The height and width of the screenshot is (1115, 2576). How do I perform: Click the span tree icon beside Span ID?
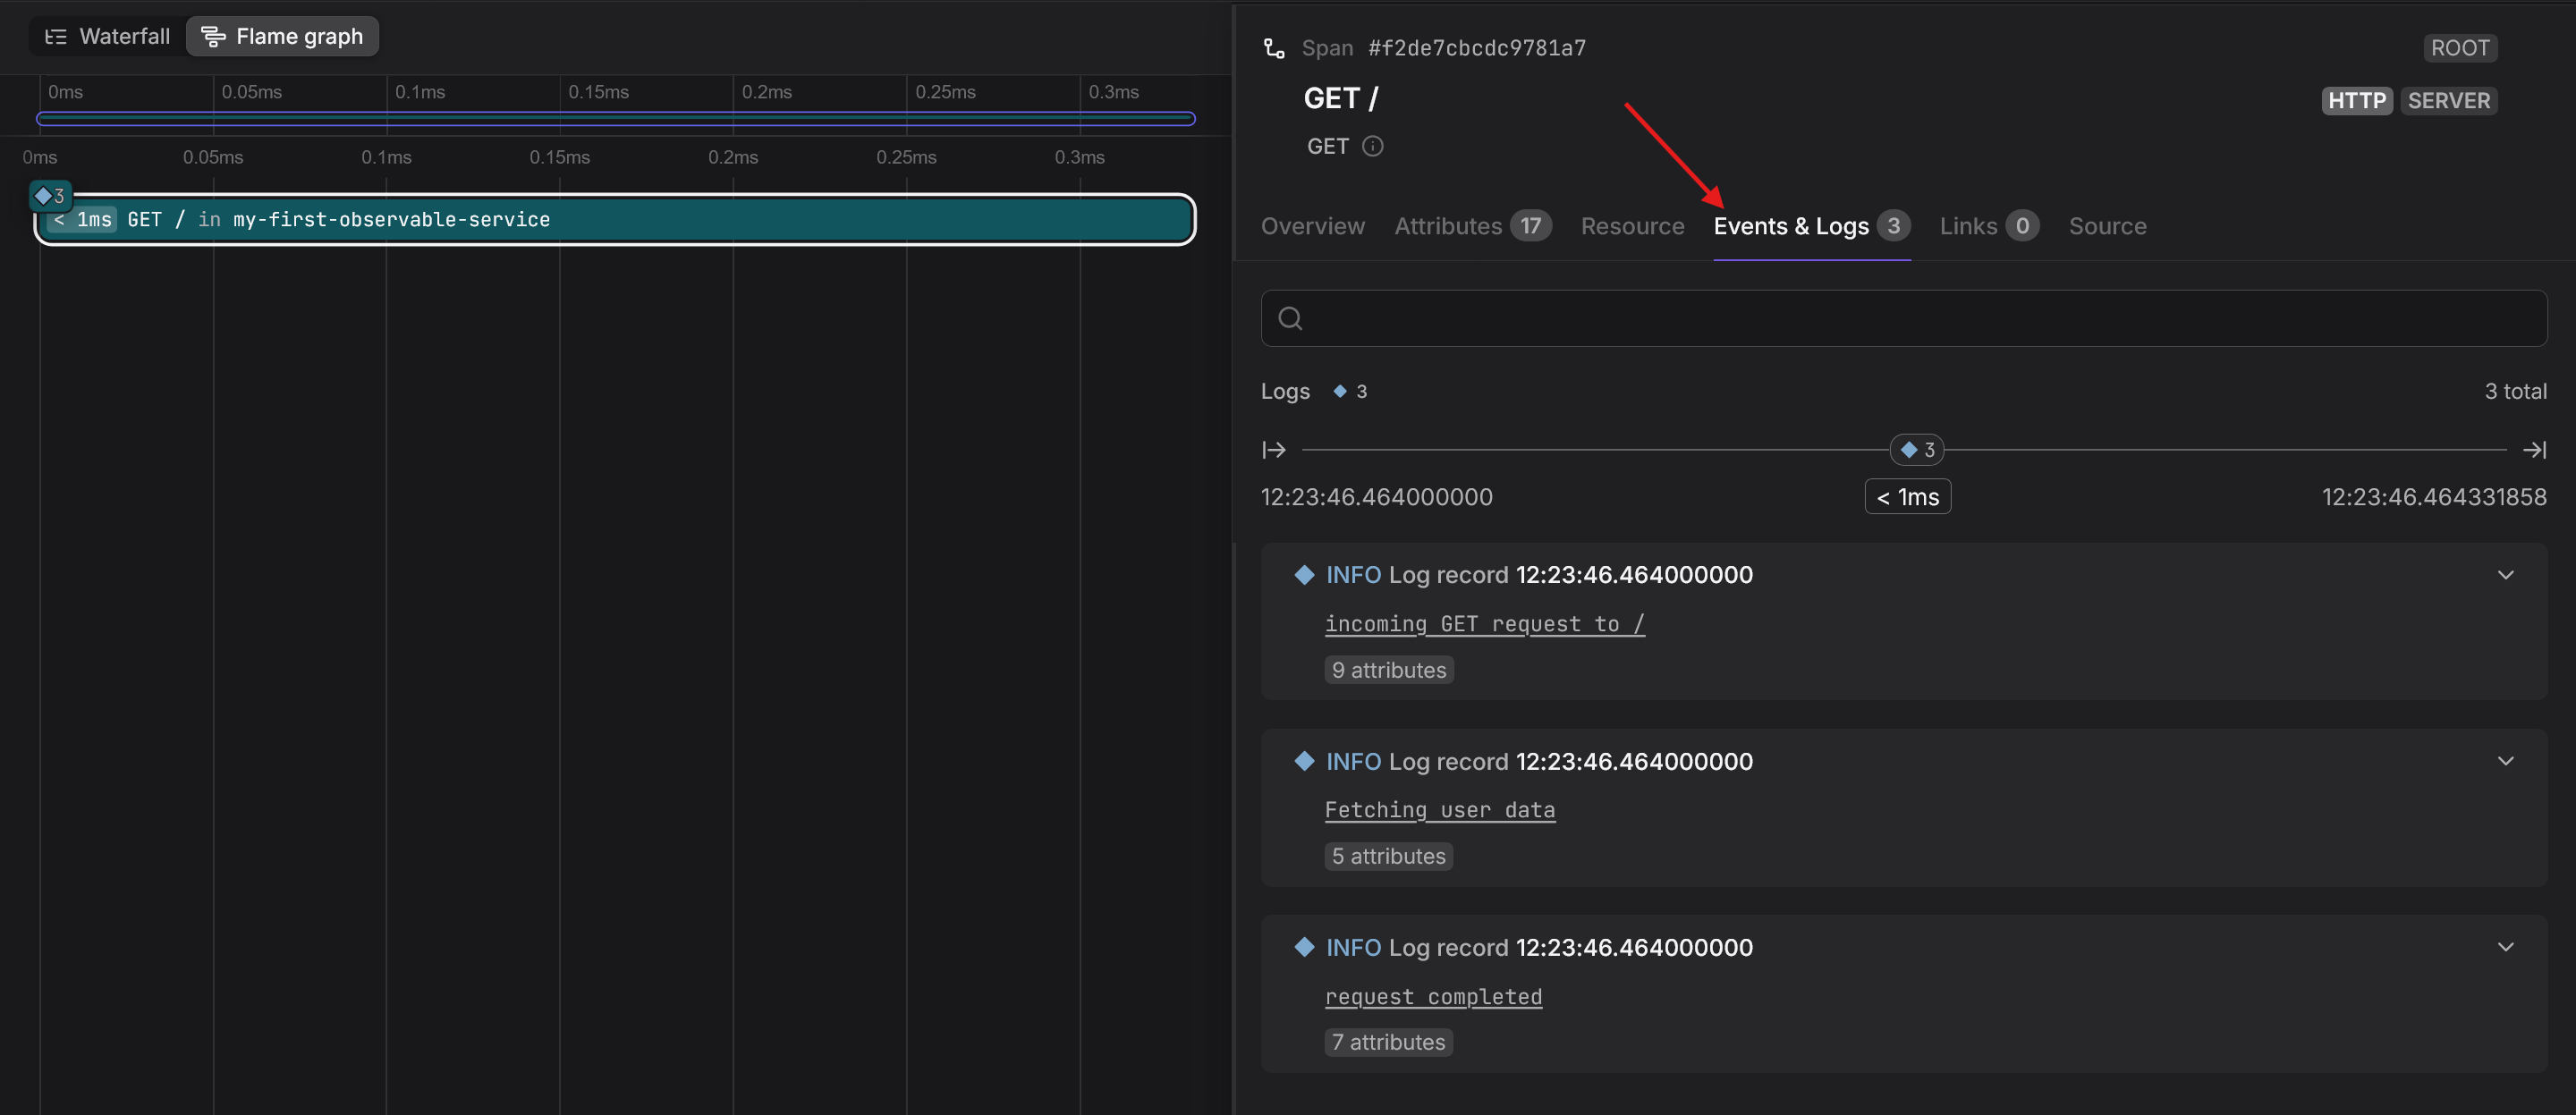point(1274,48)
